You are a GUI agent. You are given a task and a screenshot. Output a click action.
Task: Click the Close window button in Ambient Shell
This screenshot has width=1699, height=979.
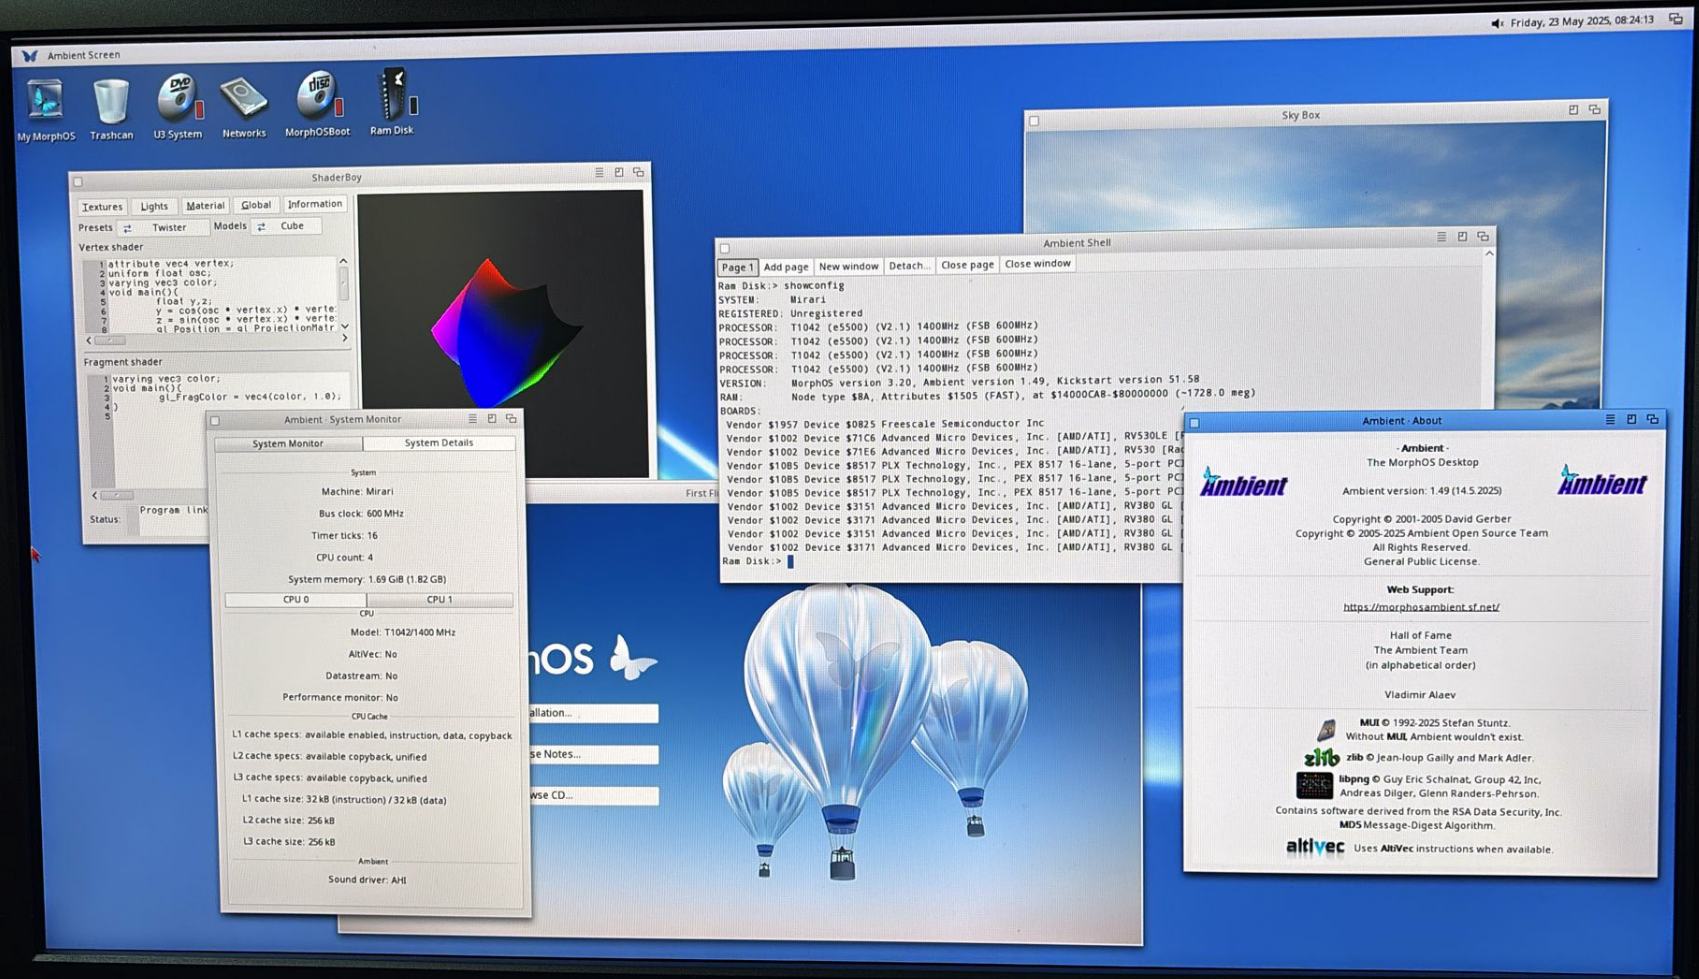tap(1038, 264)
